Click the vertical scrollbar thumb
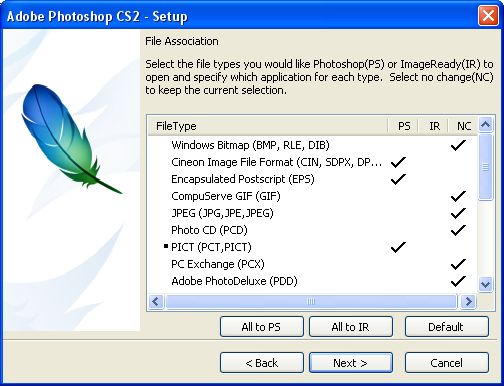Screen dimensions: 504x386 pos(486,167)
